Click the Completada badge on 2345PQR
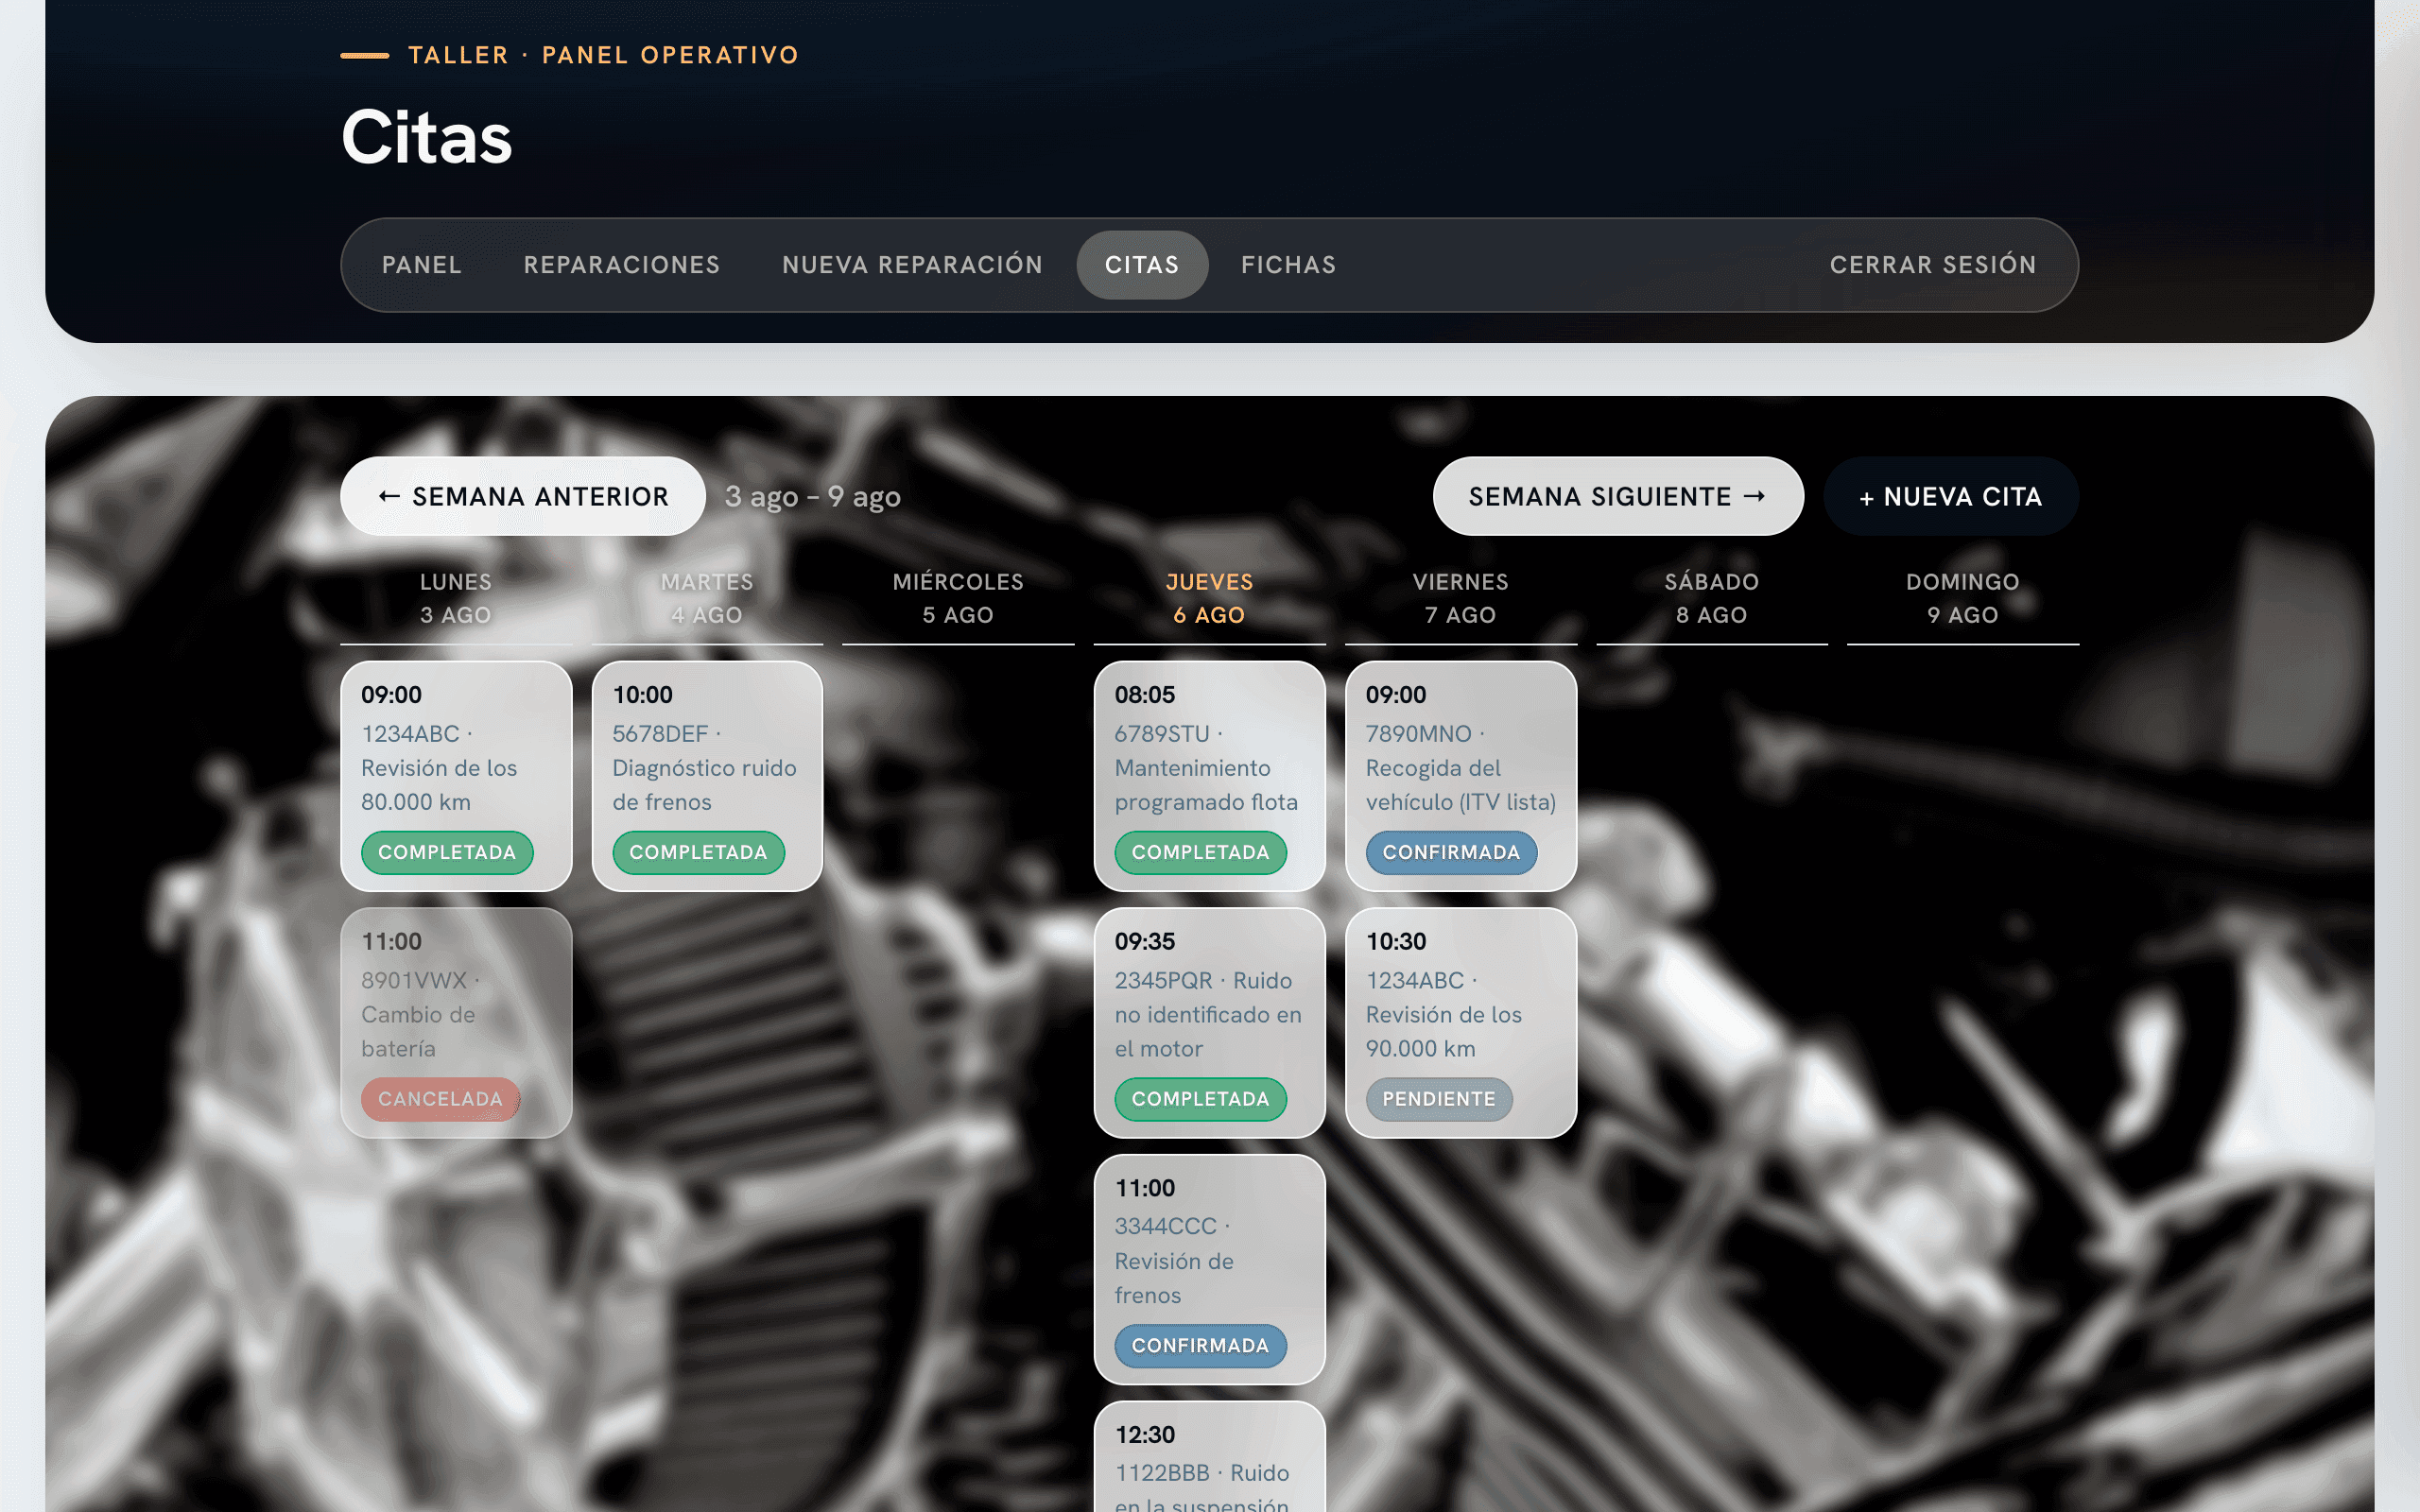 point(1200,1099)
